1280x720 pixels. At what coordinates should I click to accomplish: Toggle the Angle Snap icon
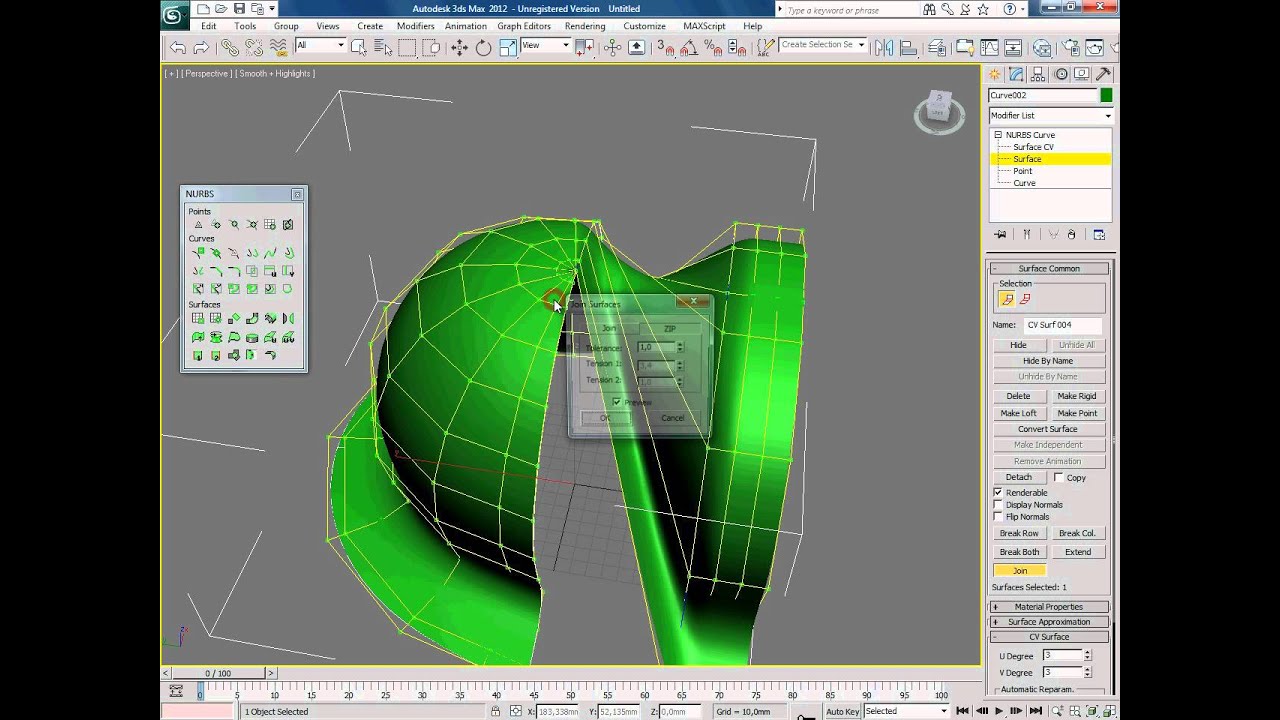point(689,47)
